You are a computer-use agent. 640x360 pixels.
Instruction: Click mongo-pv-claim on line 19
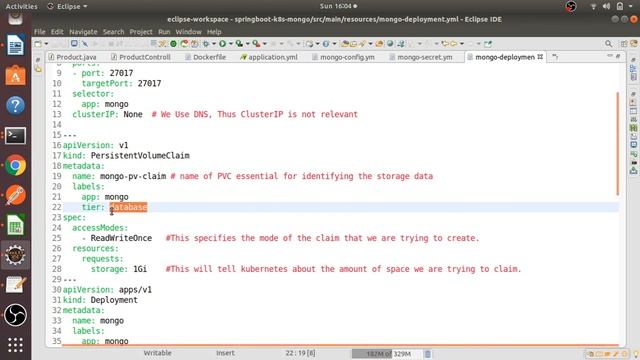point(133,176)
